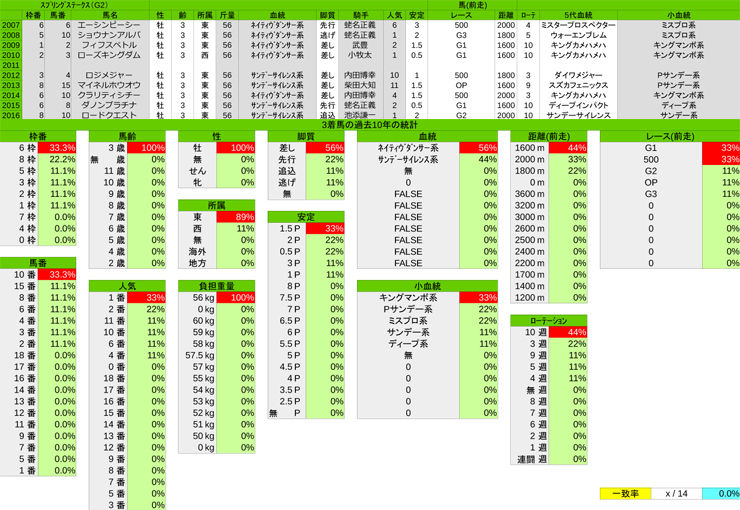Select jockey 武豊 cell
Image resolution: width=740 pixels, height=510 pixels.
click(x=360, y=45)
